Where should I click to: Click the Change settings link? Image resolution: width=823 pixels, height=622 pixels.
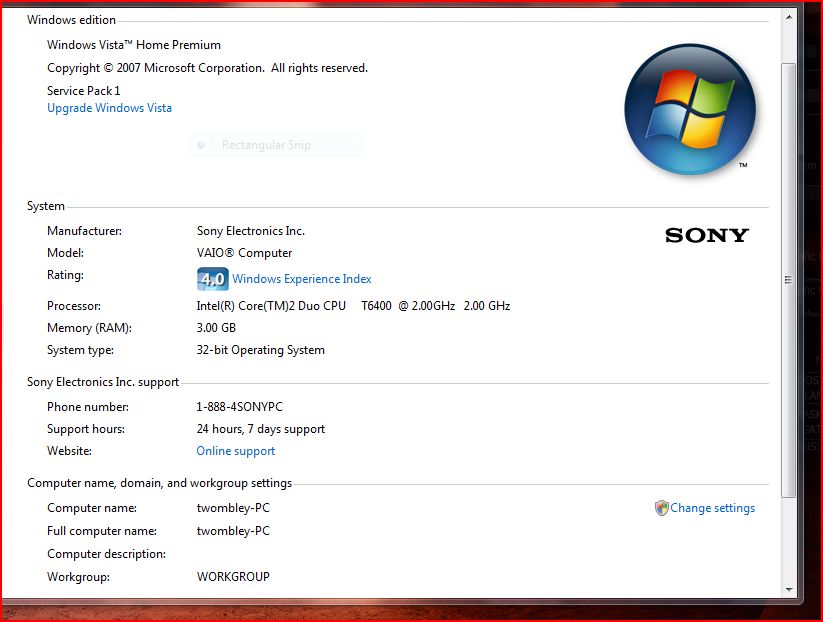tap(712, 508)
